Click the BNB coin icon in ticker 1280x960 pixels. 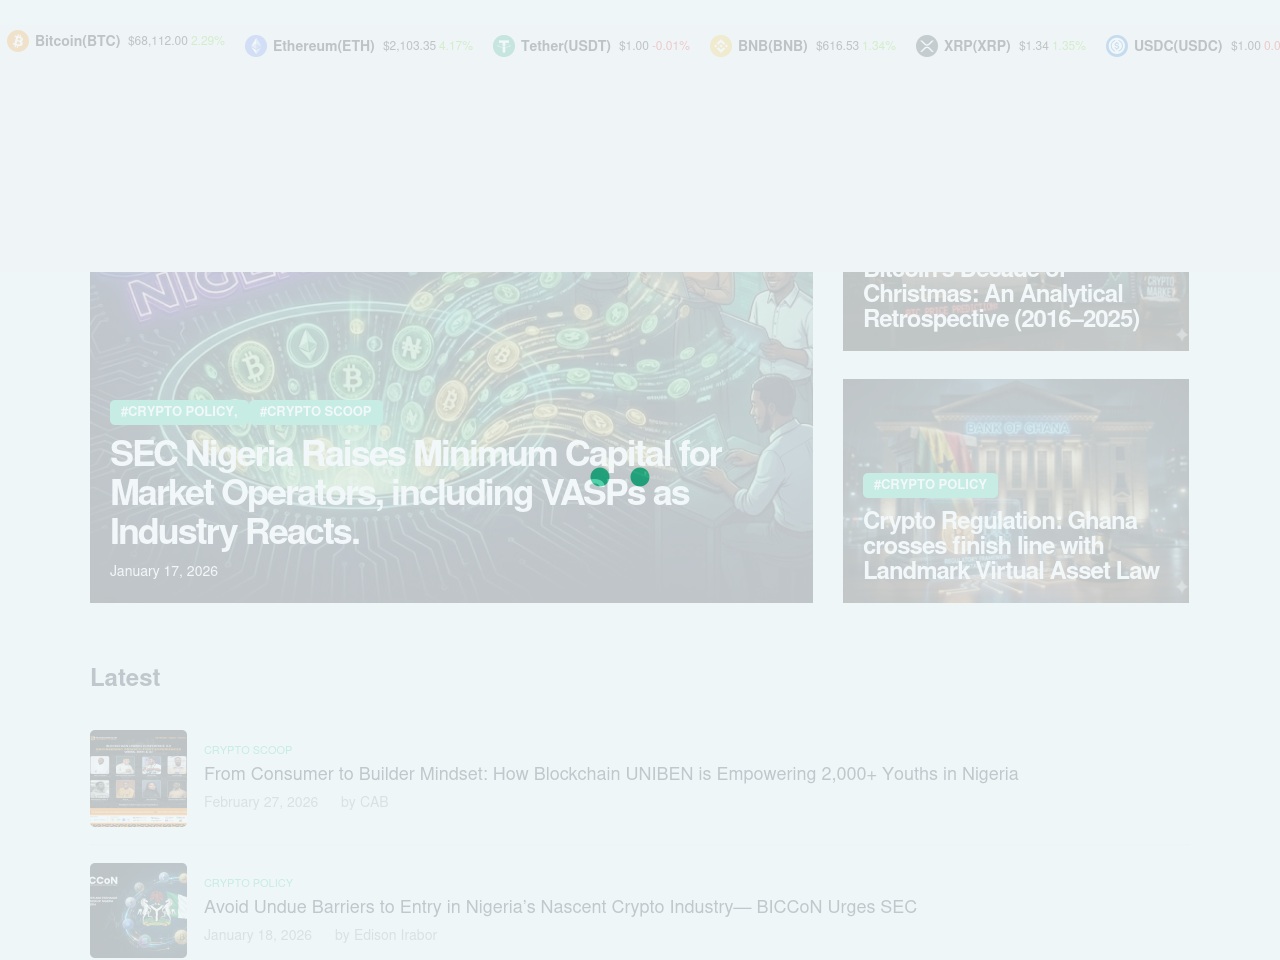(721, 46)
